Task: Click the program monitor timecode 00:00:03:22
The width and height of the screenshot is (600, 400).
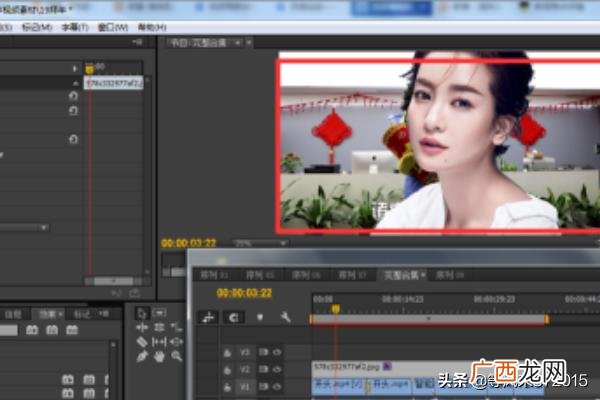Action: point(189,243)
